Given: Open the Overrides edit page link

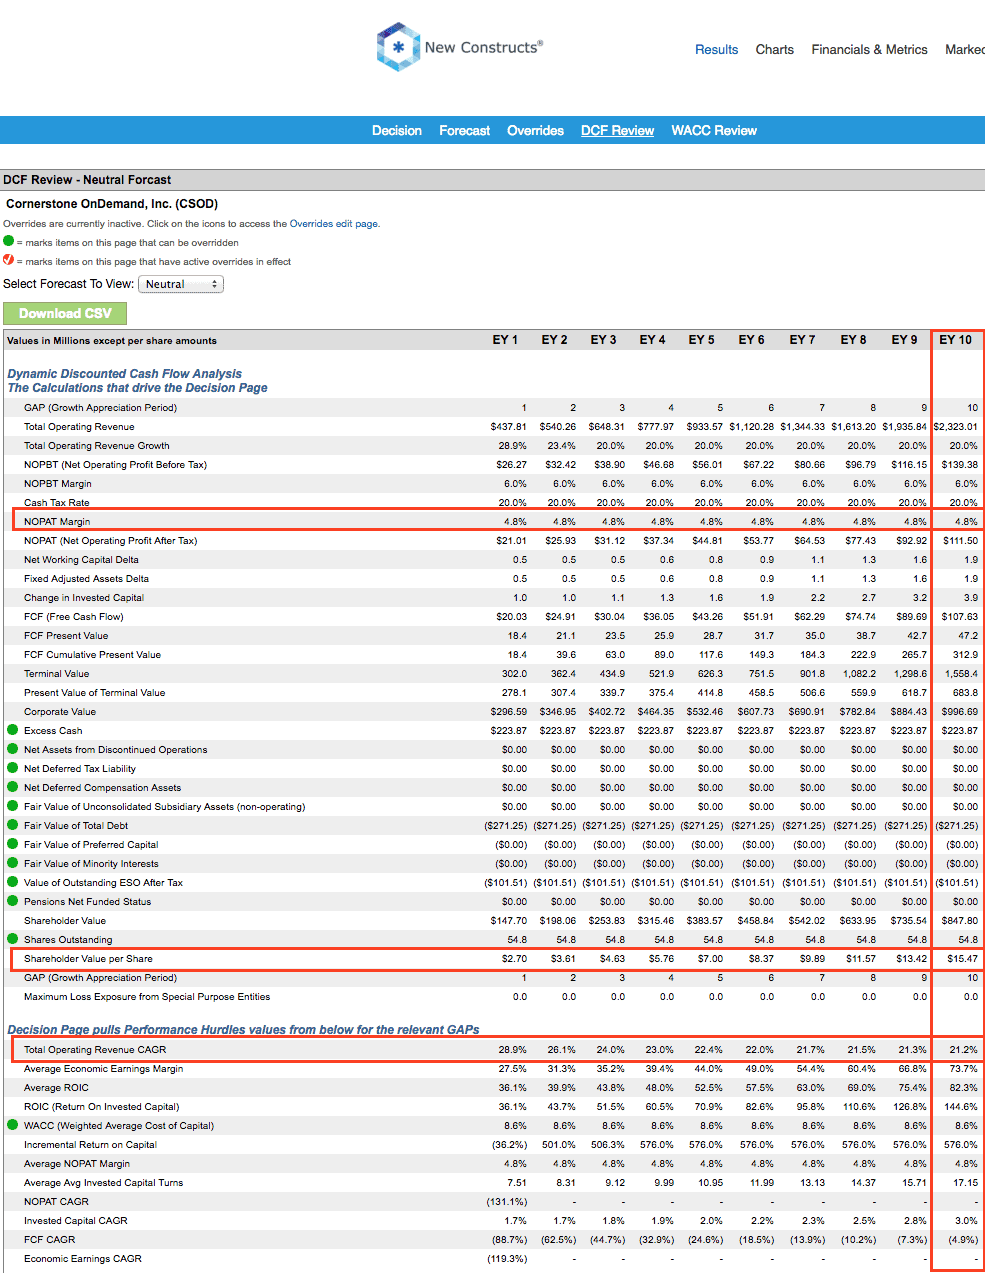Looking at the screenshot, I should click(334, 224).
